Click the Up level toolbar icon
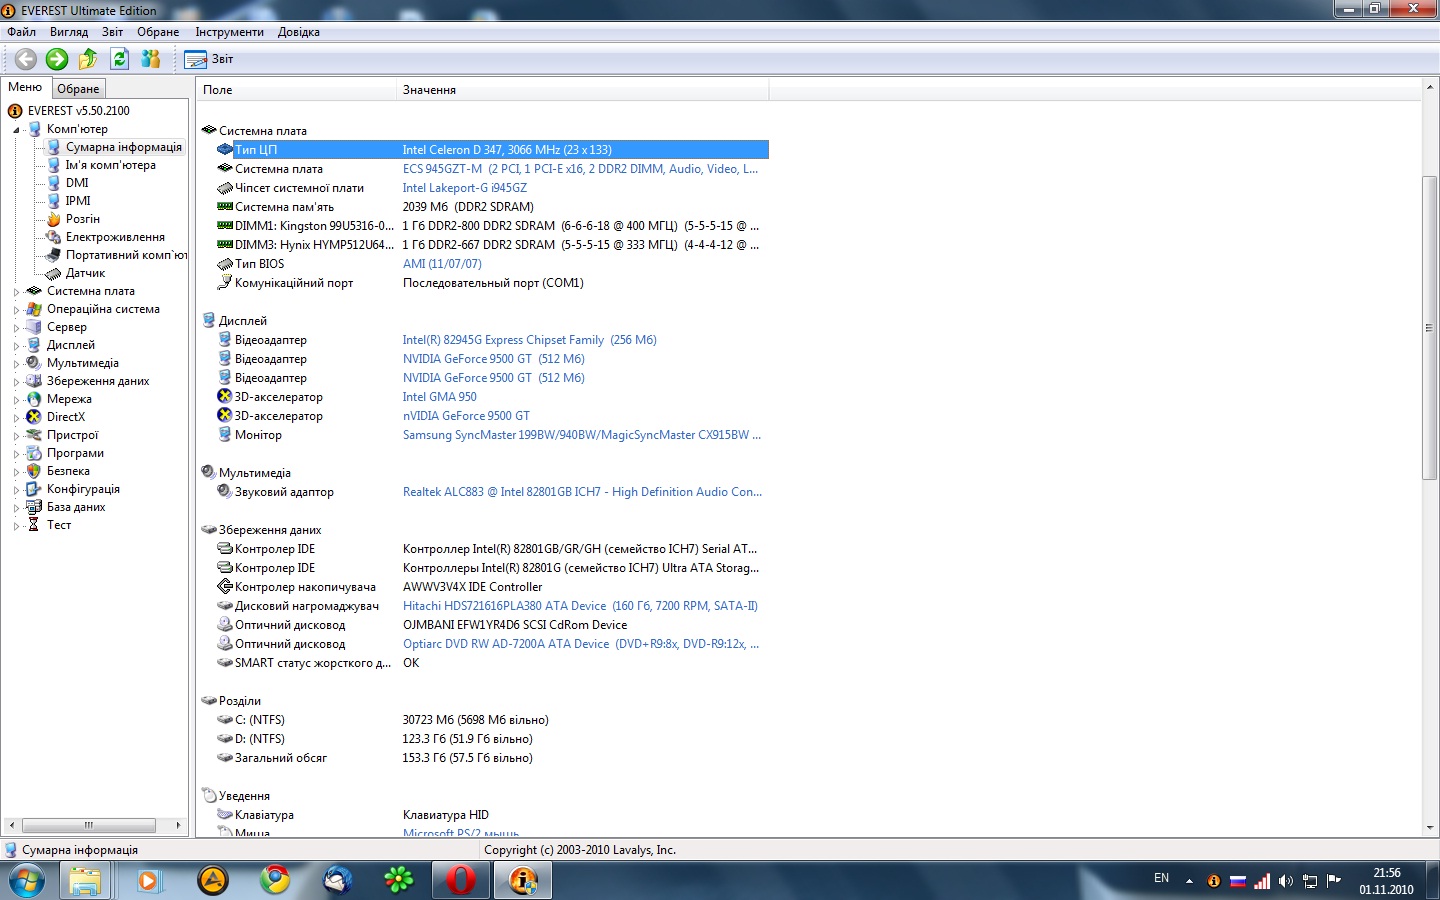The height and width of the screenshot is (900, 1440). click(88, 59)
